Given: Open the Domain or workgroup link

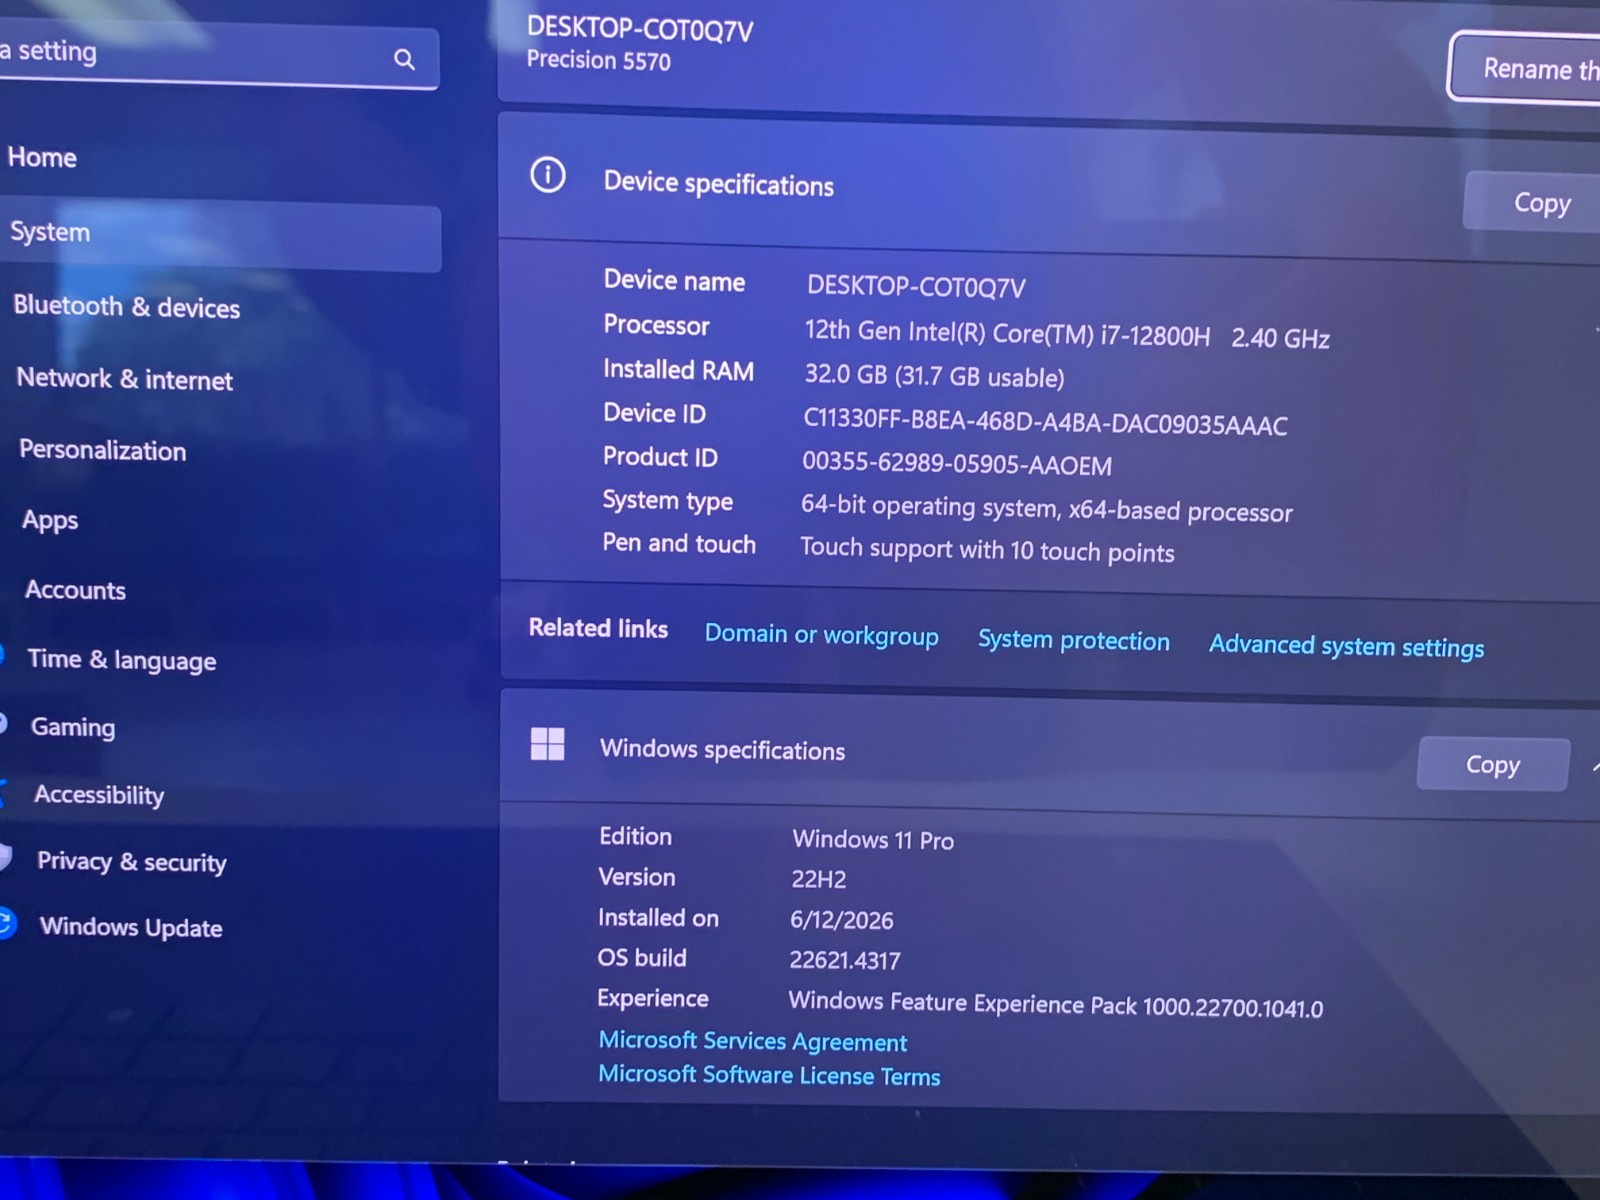Looking at the screenshot, I should (x=822, y=635).
